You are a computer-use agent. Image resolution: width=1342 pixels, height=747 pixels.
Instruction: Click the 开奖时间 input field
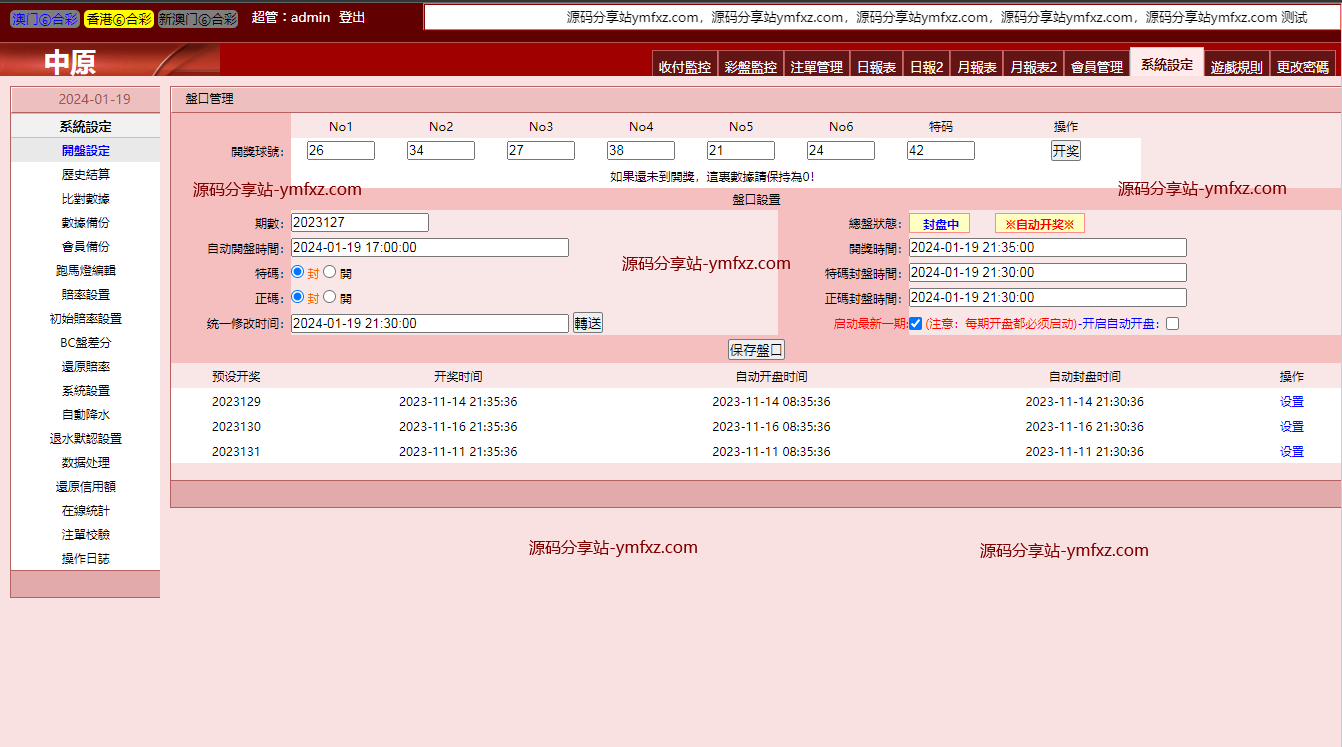point(1047,248)
